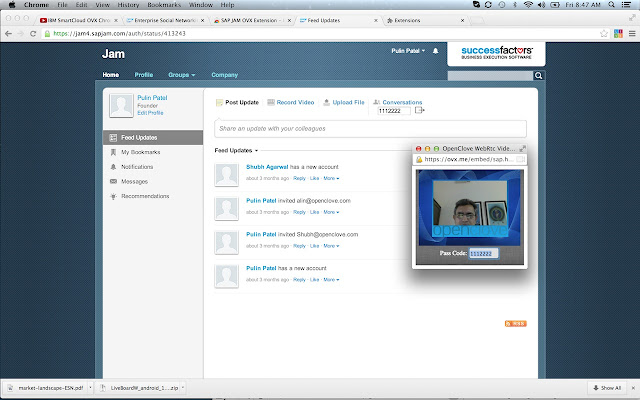Open options arrow for the LiveBoard android zip download
The image size is (640, 400).
click(182, 388)
